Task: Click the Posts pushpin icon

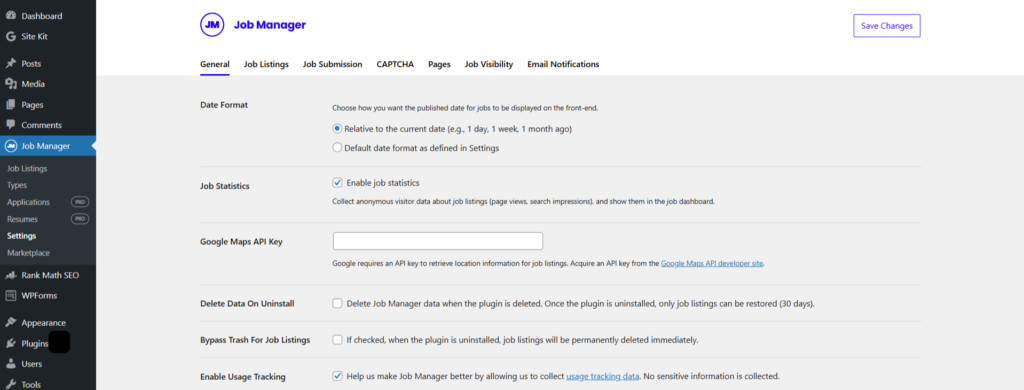Action: 10,63
